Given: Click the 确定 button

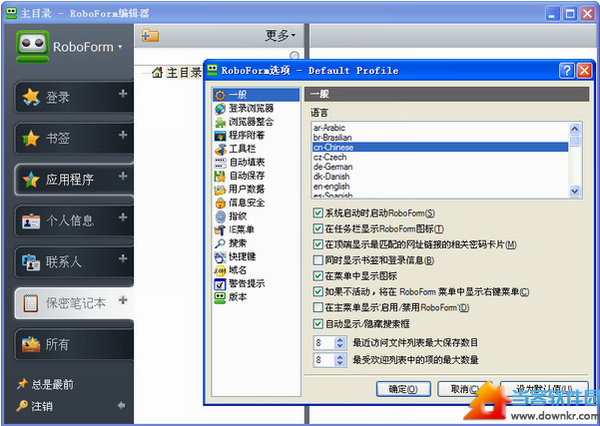Looking at the screenshot, I should 403,389.
